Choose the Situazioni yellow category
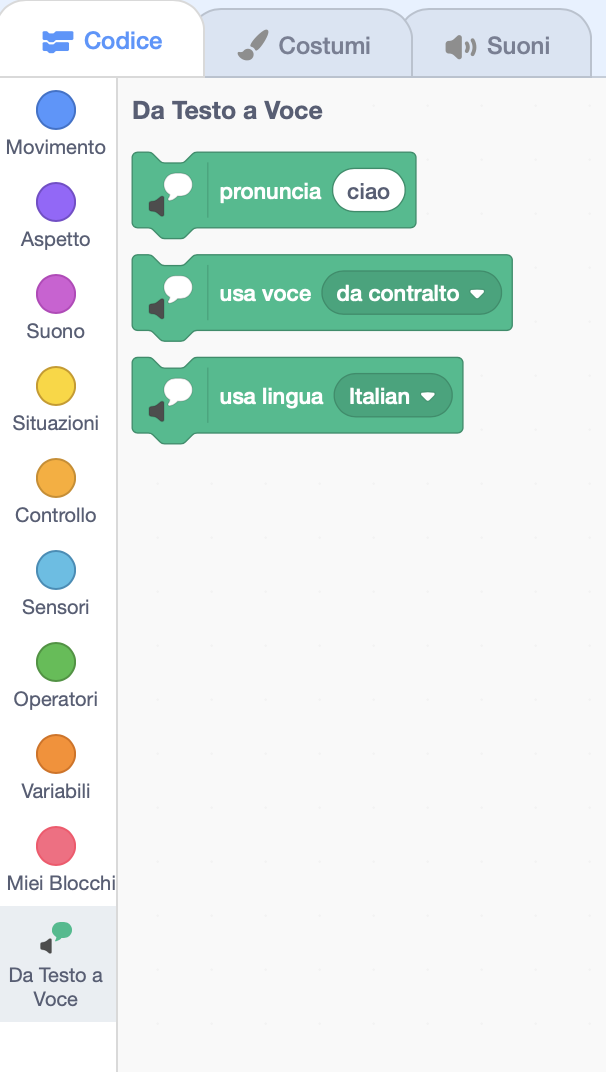The height and width of the screenshot is (1072, 606). (55, 386)
